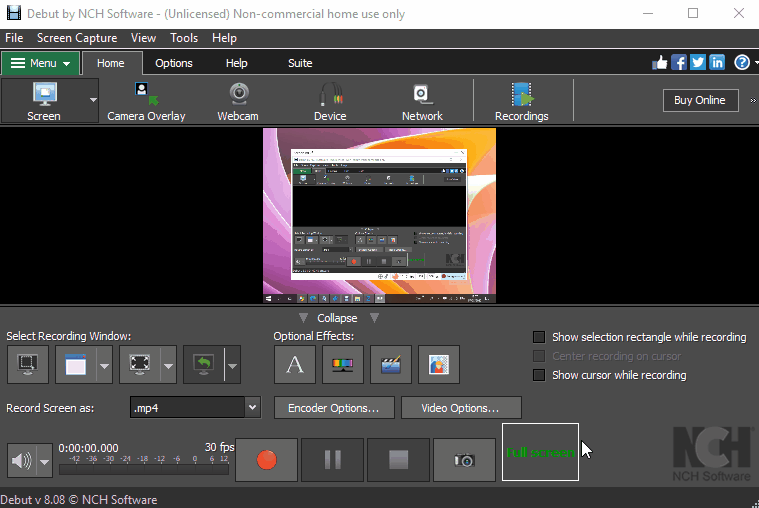The width and height of the screenshot is (759, 508).
Task: Open the Screen Capture menu
Action: click(77, 38)
